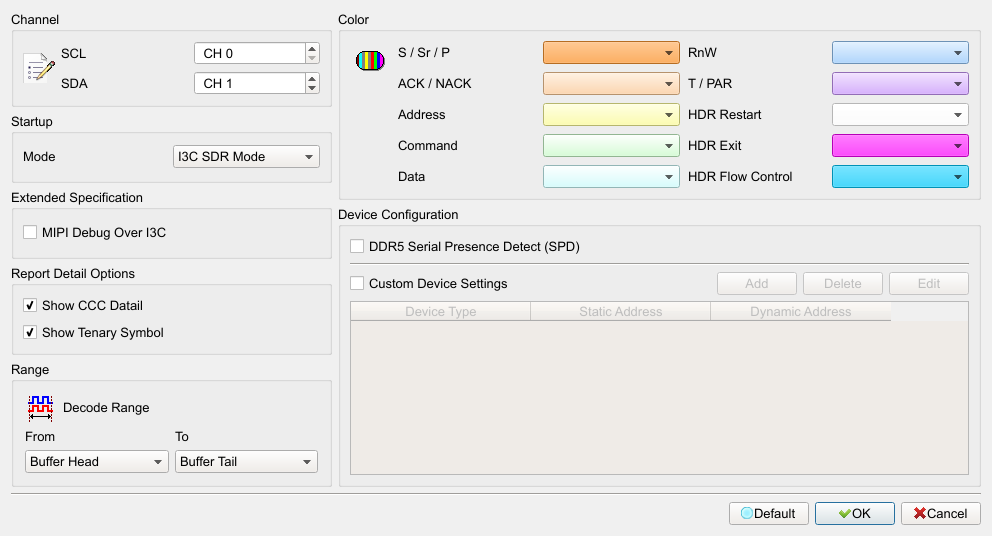Open the I3C SDR Mode dropdown
This screenshot has width=992, height=536.
pos(246,157)
